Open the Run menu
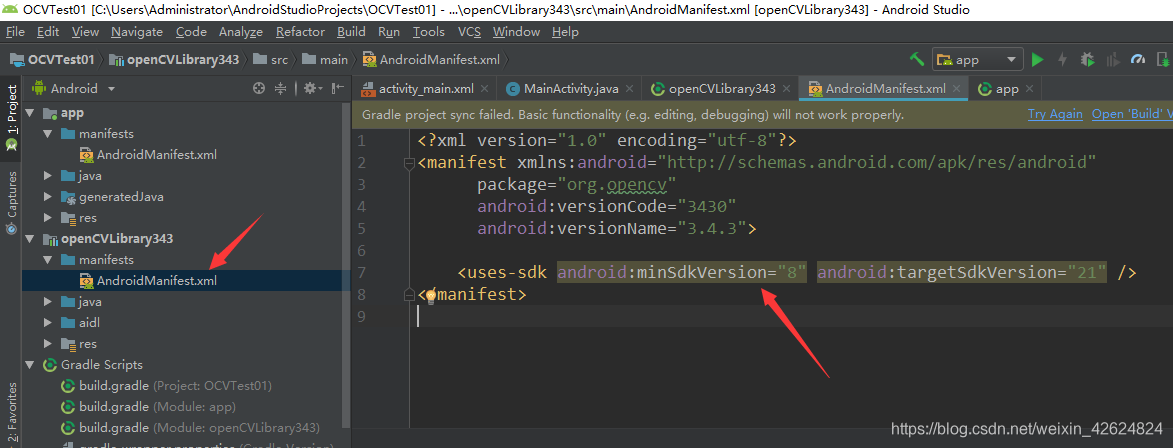The height and width of the screenshot is (448, 1173). [x=389, y=31]
